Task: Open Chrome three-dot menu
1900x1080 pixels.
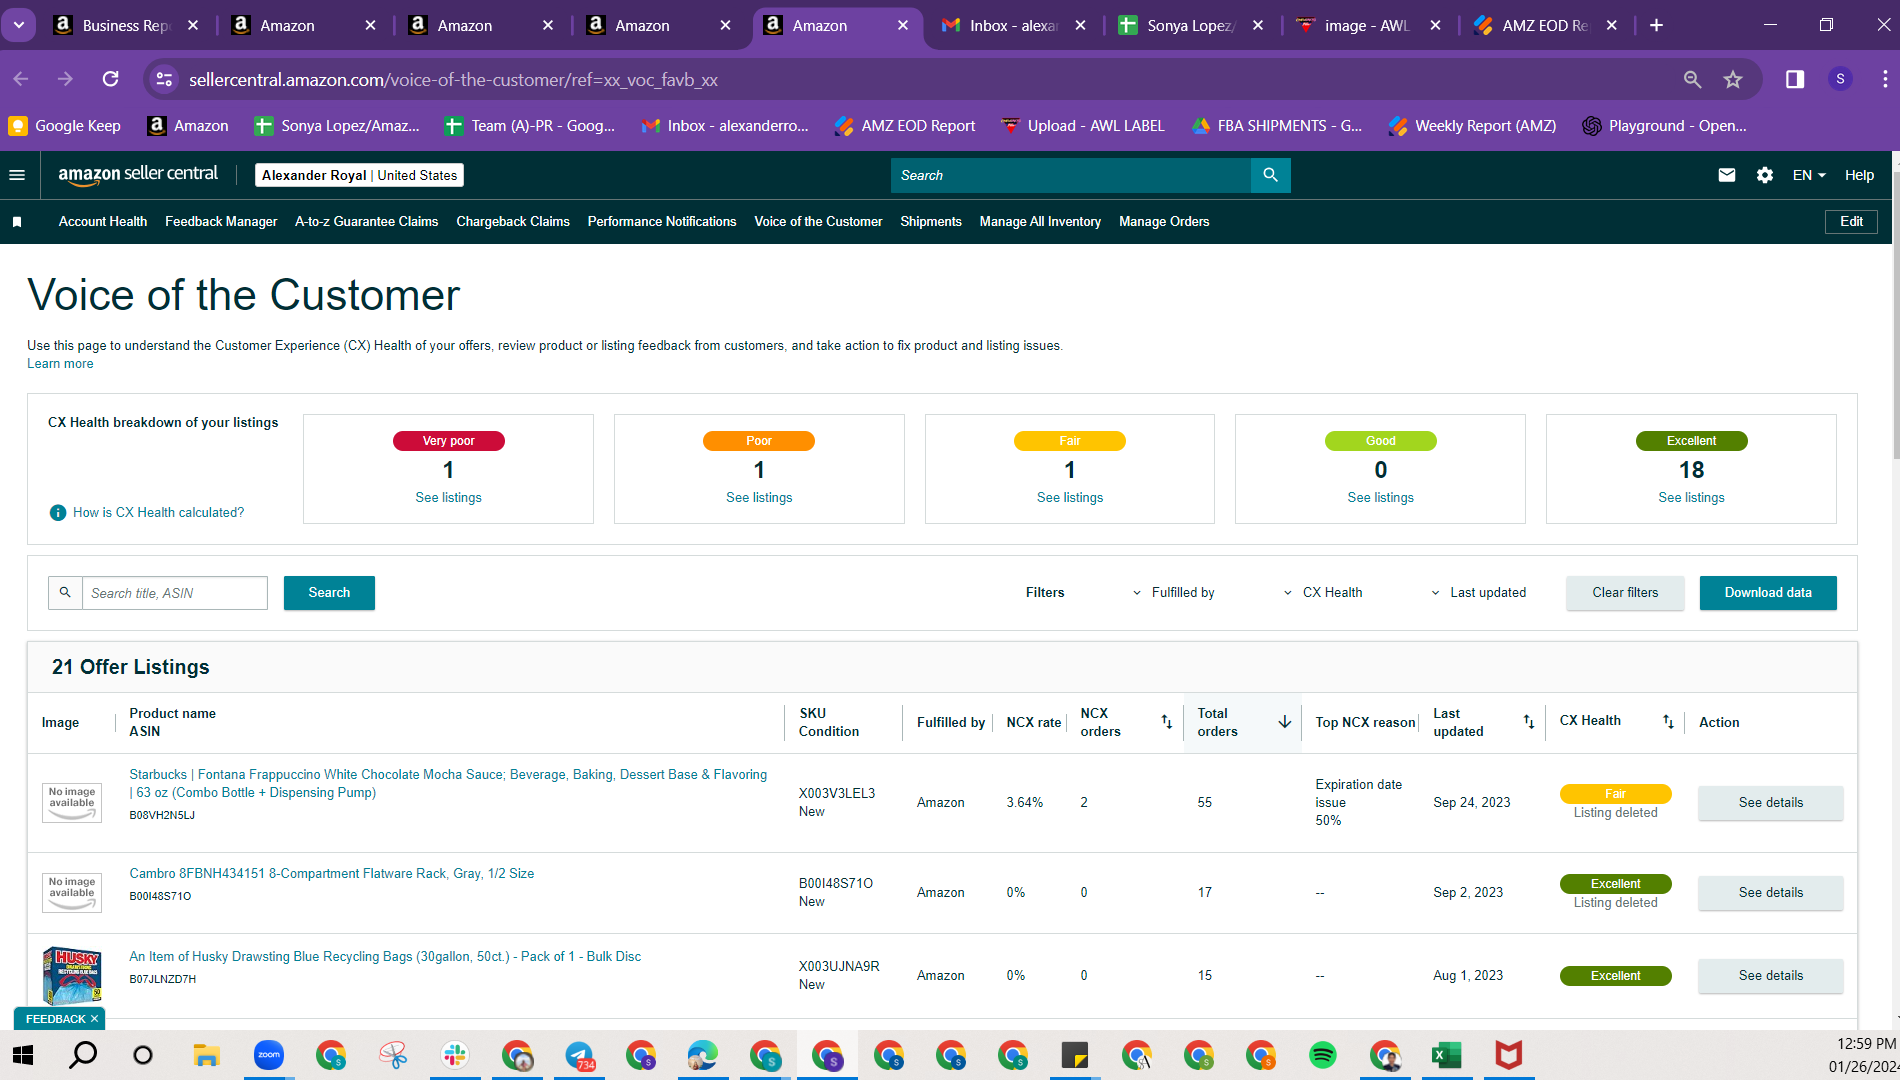Action: (1884, 79)
